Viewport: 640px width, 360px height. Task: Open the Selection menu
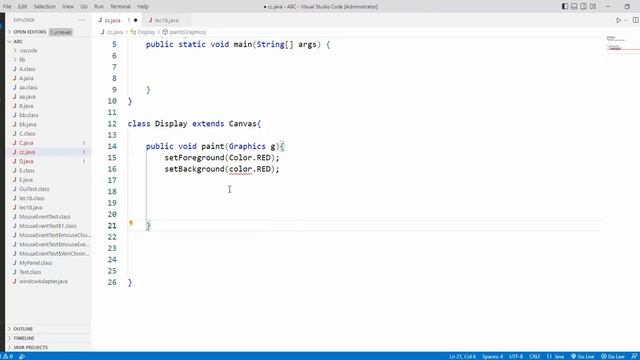pos(44,7)
